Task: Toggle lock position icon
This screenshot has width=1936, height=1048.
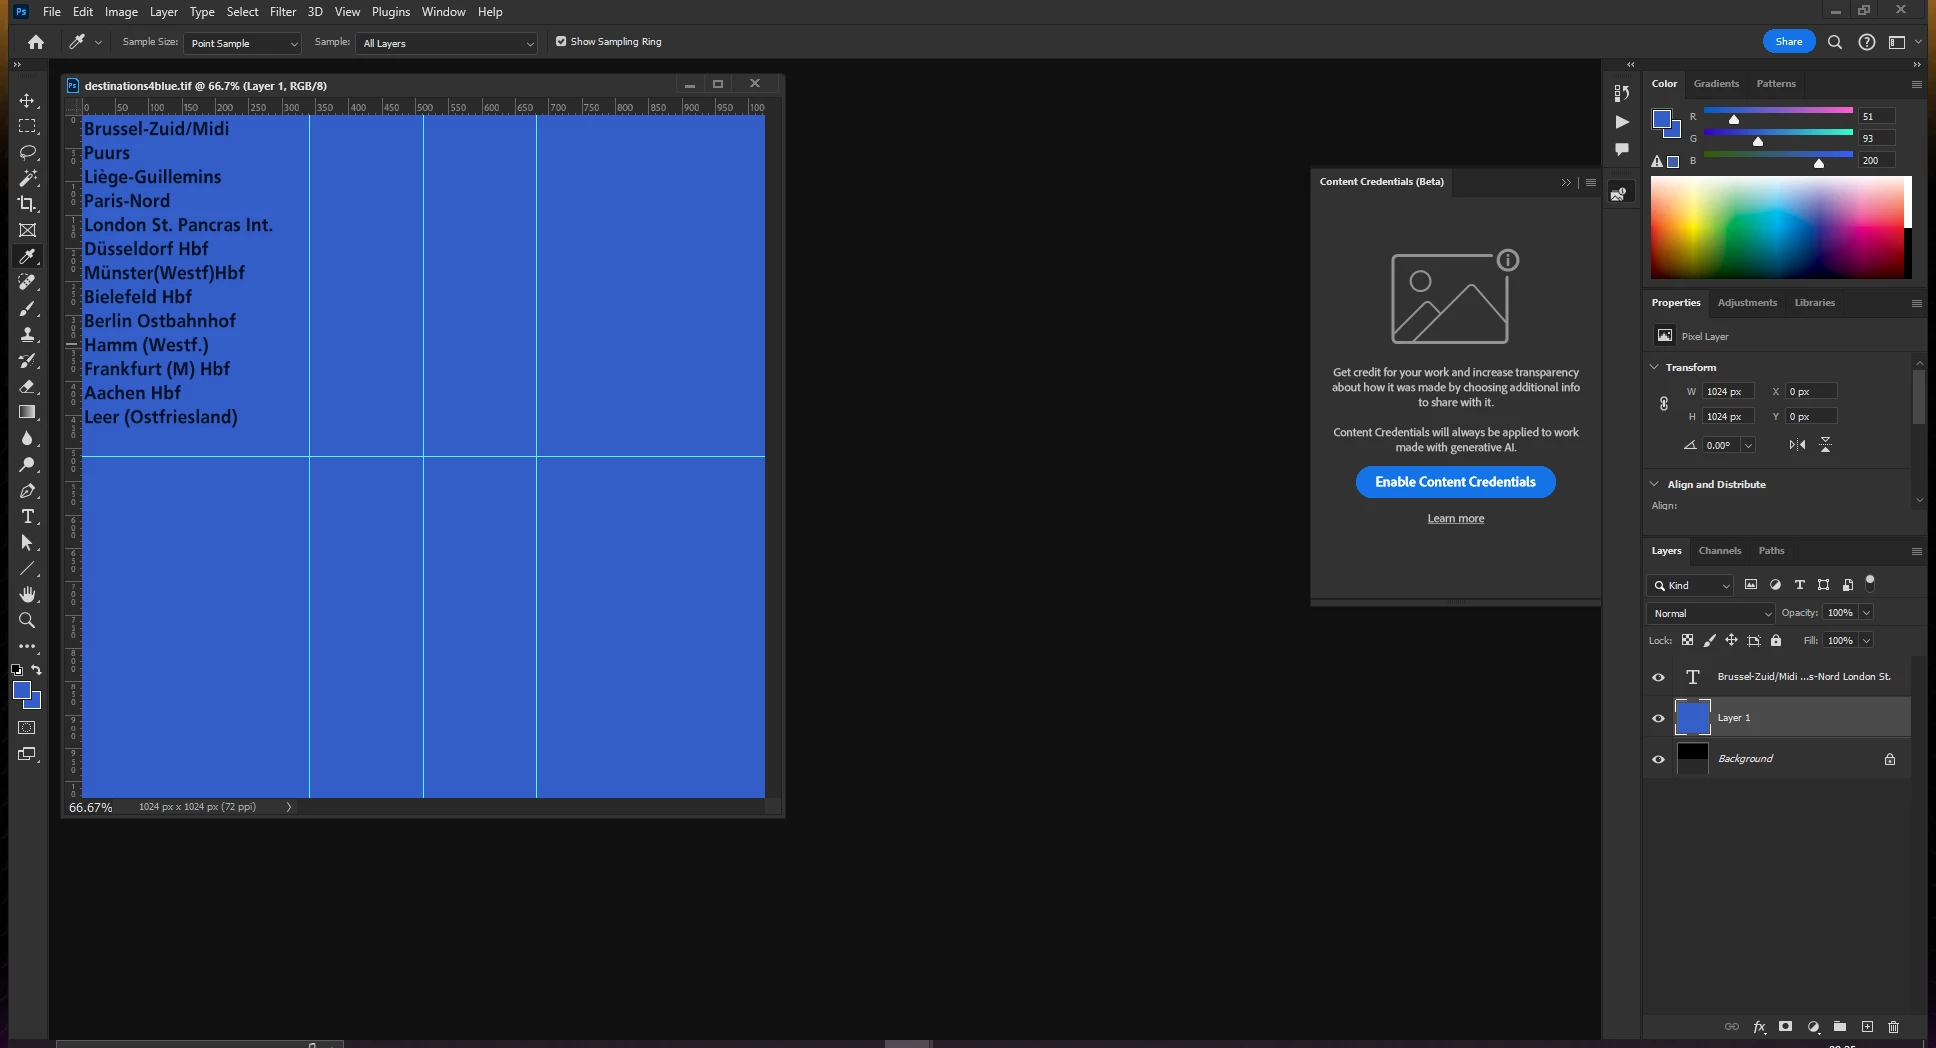Action: (x=1731, y=640)
